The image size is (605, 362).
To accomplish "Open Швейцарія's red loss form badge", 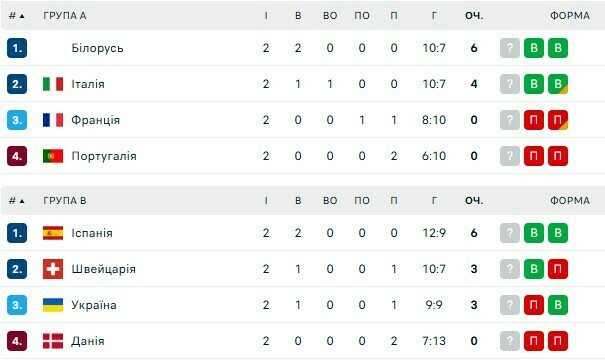I will click(x=558, y=269).
